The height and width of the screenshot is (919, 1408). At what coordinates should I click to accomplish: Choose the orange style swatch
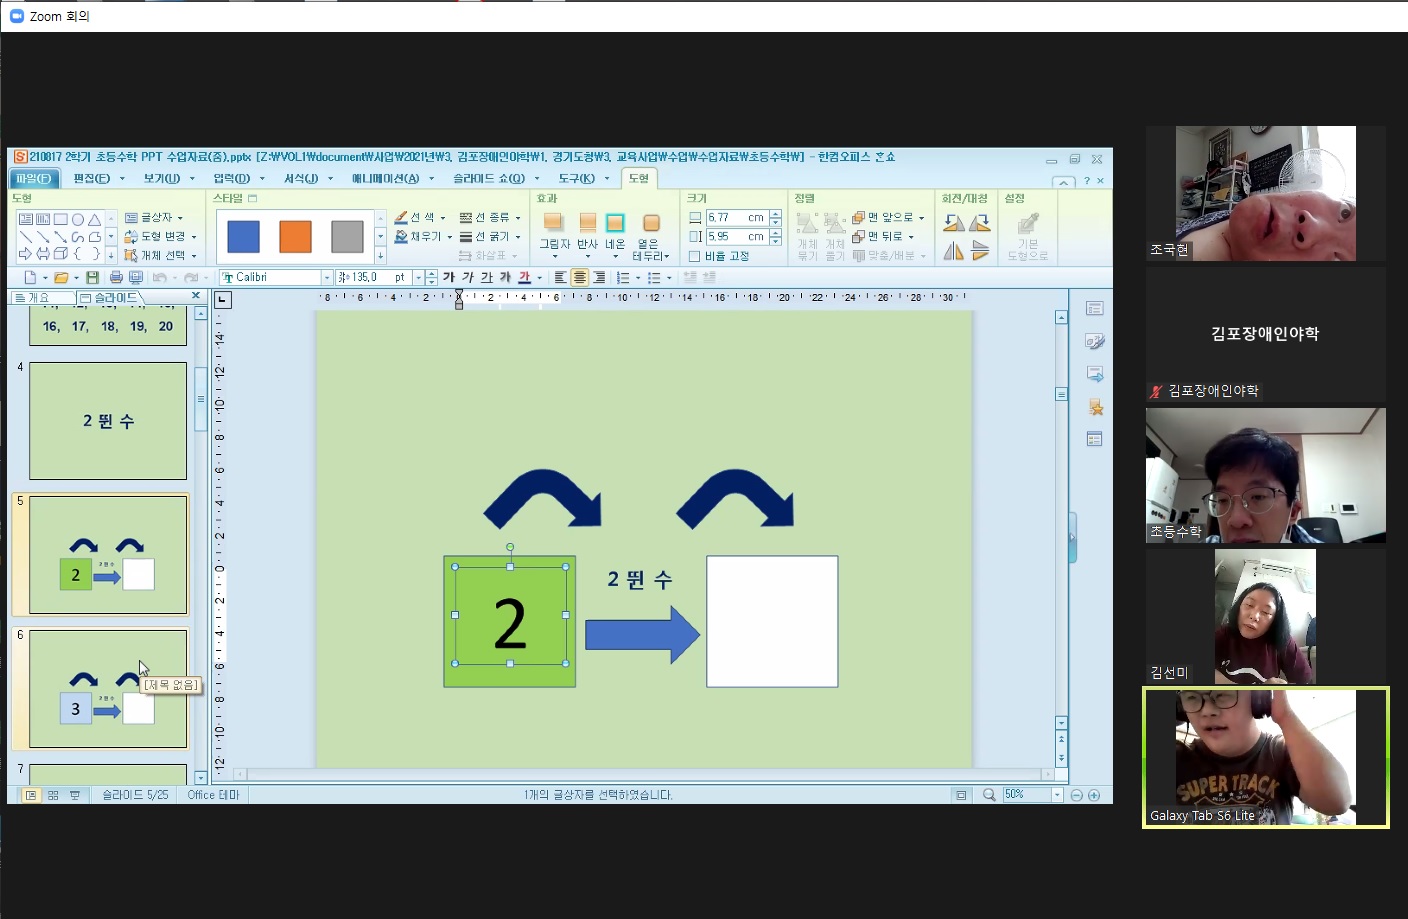coord(295,237)
